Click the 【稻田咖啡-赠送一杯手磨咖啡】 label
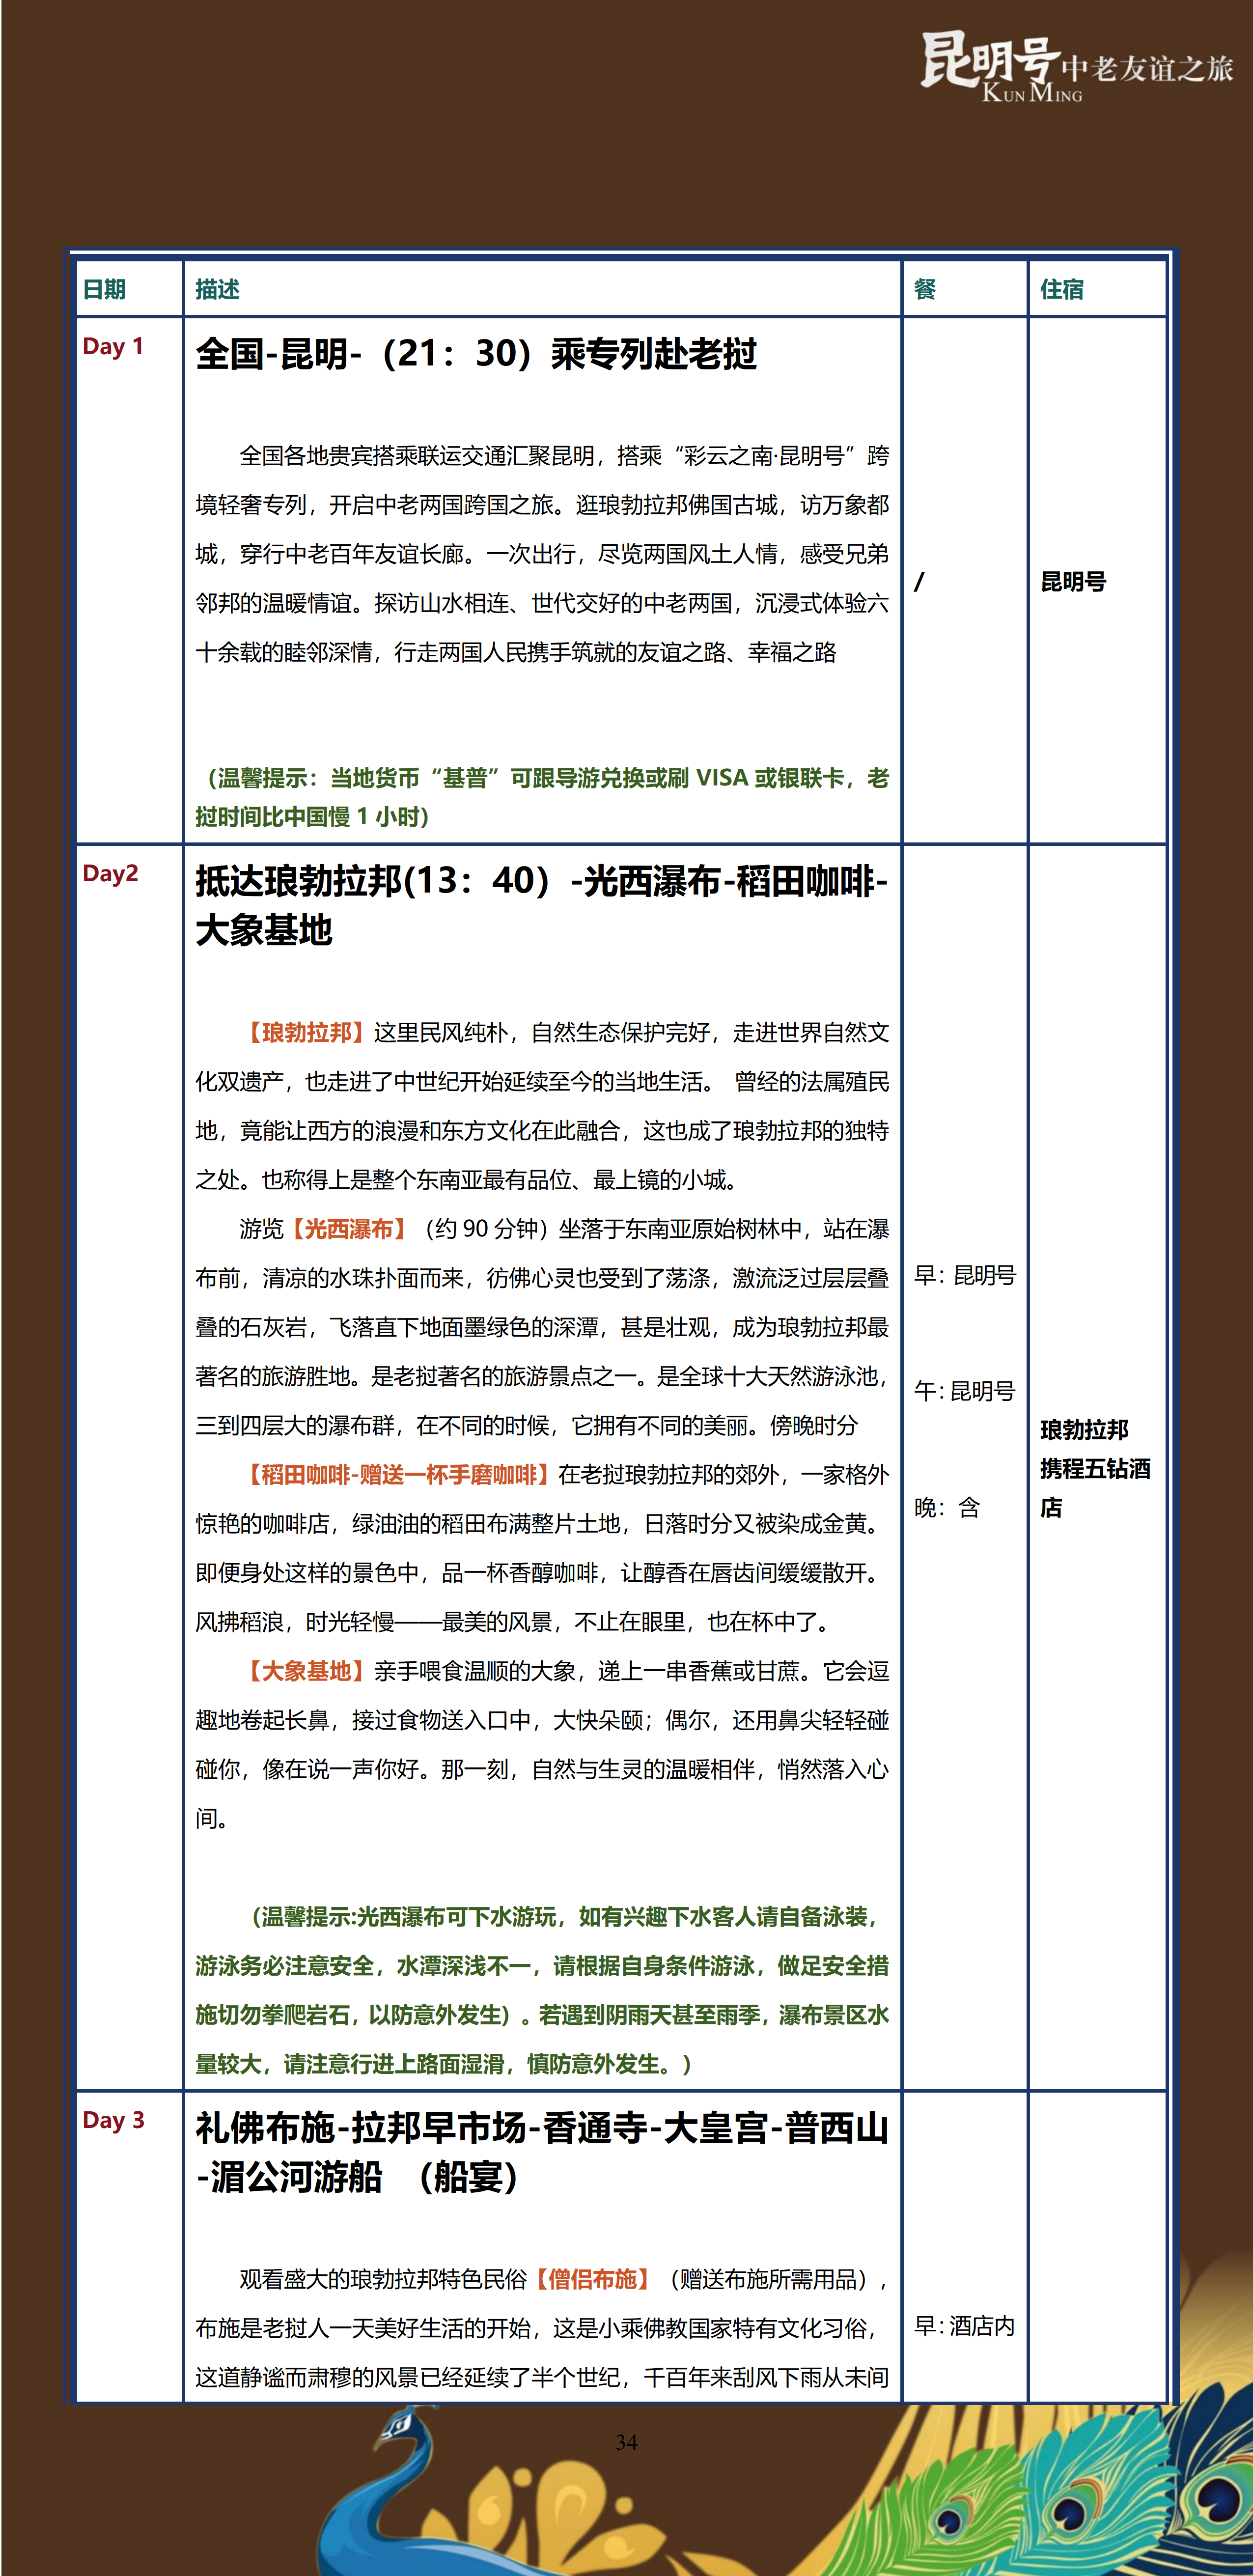The height and width of the screenshot is (2576, 1253). pos(398,1474)
